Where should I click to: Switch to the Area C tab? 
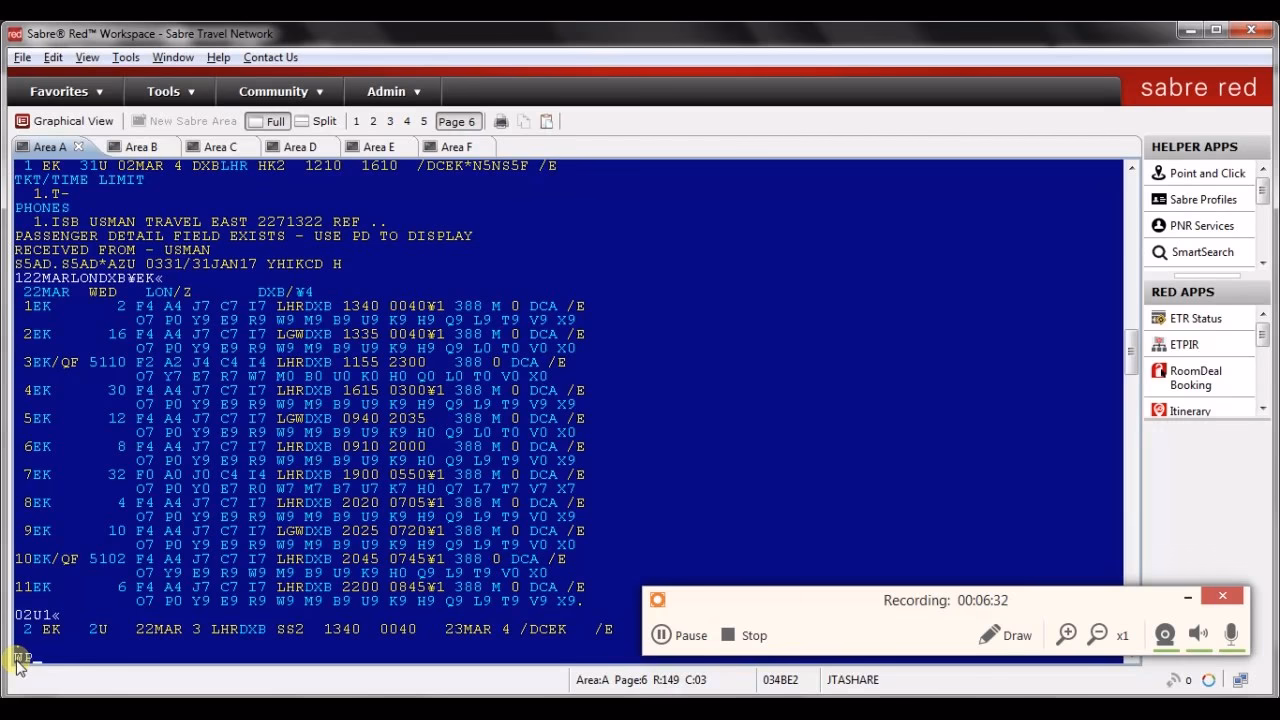point(220,147)
